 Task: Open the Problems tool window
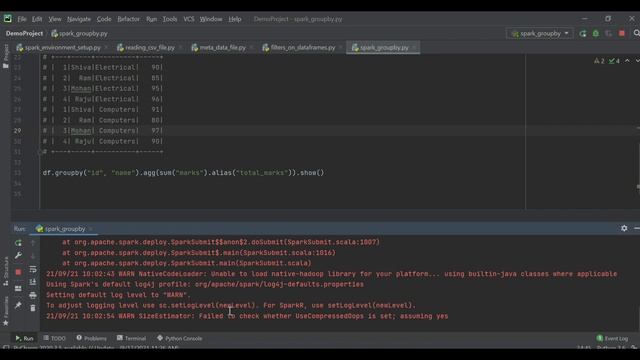pyautogui.click(x=91, y=338)
